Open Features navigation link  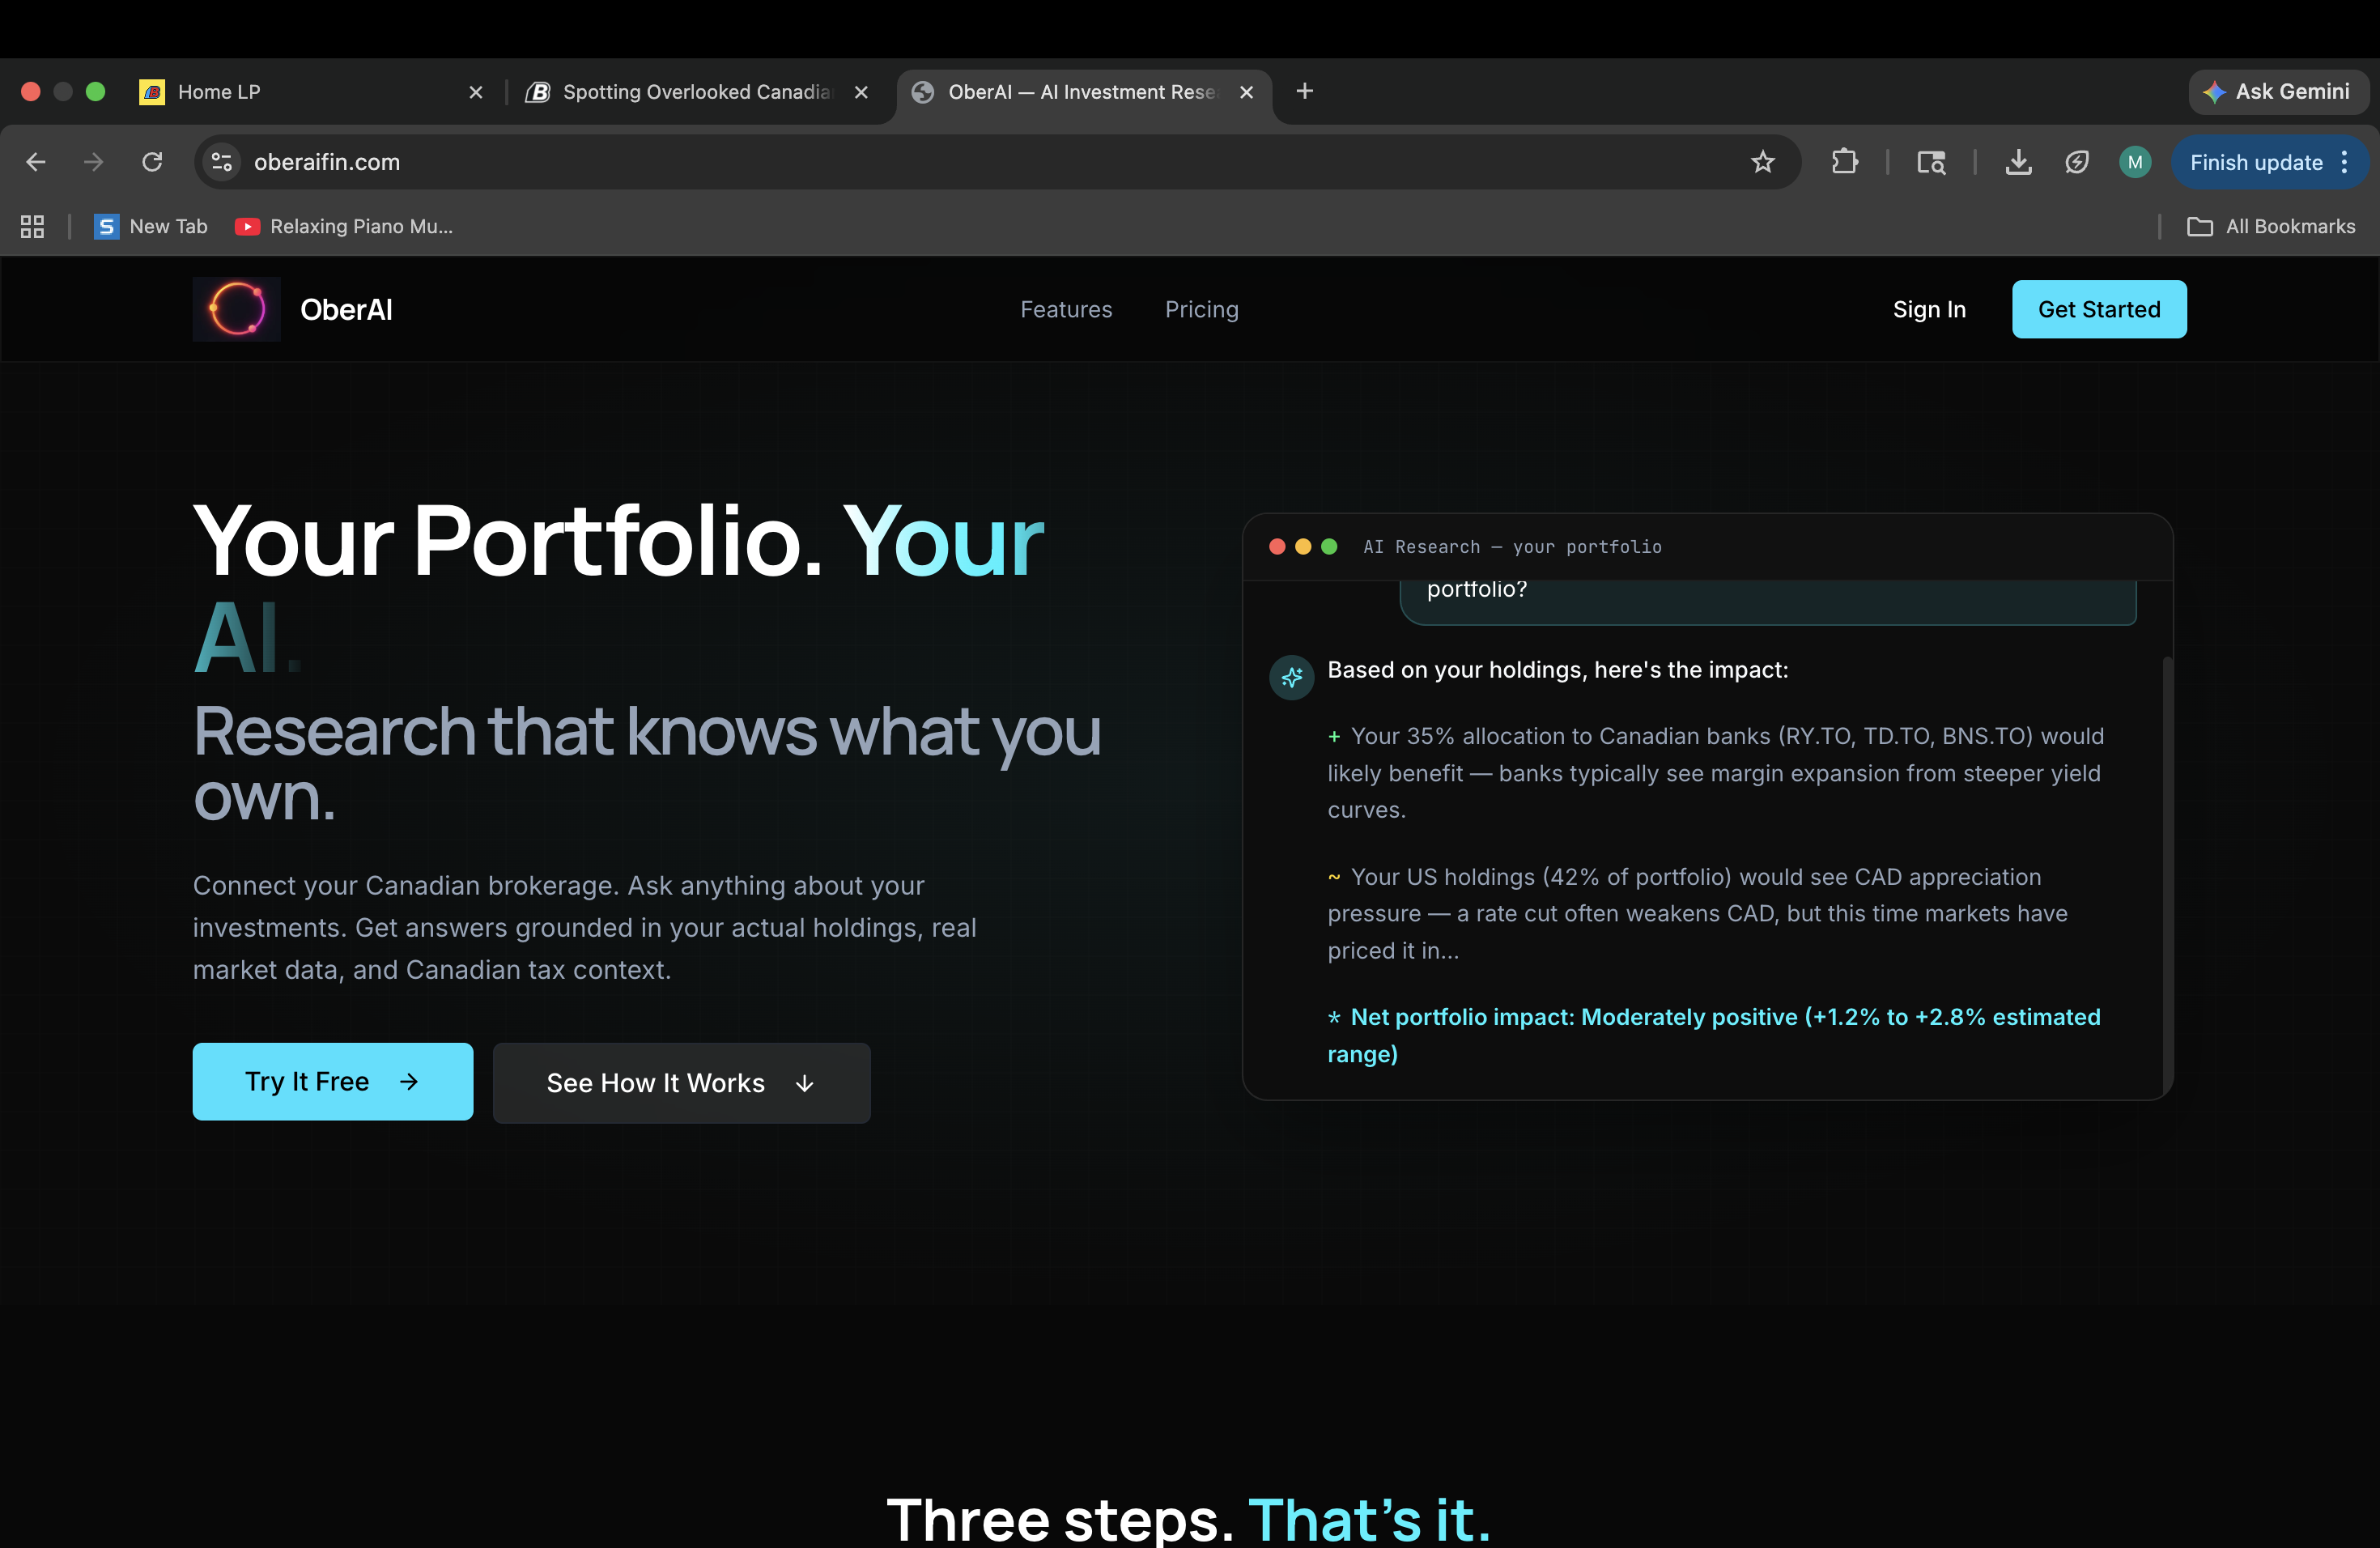coord(1066,310)
